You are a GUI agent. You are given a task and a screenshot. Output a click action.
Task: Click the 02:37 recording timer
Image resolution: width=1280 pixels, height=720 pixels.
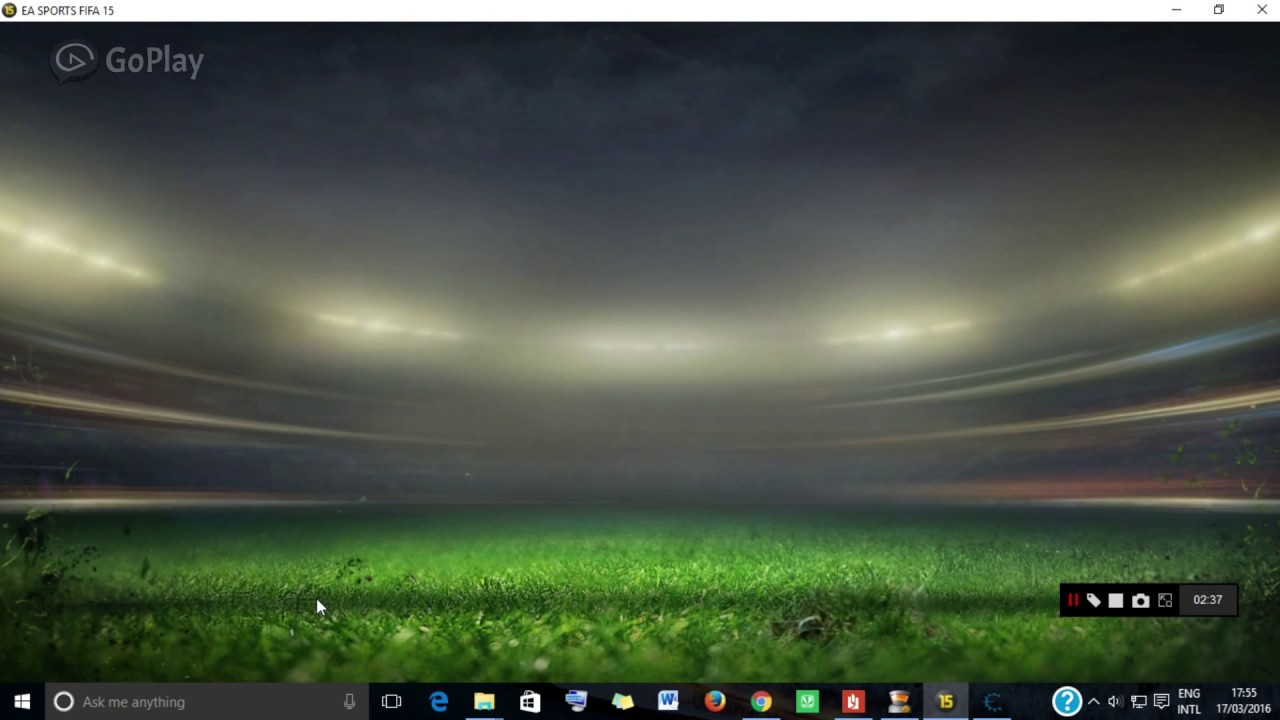pyautogui.click(x=1207, y=600)
